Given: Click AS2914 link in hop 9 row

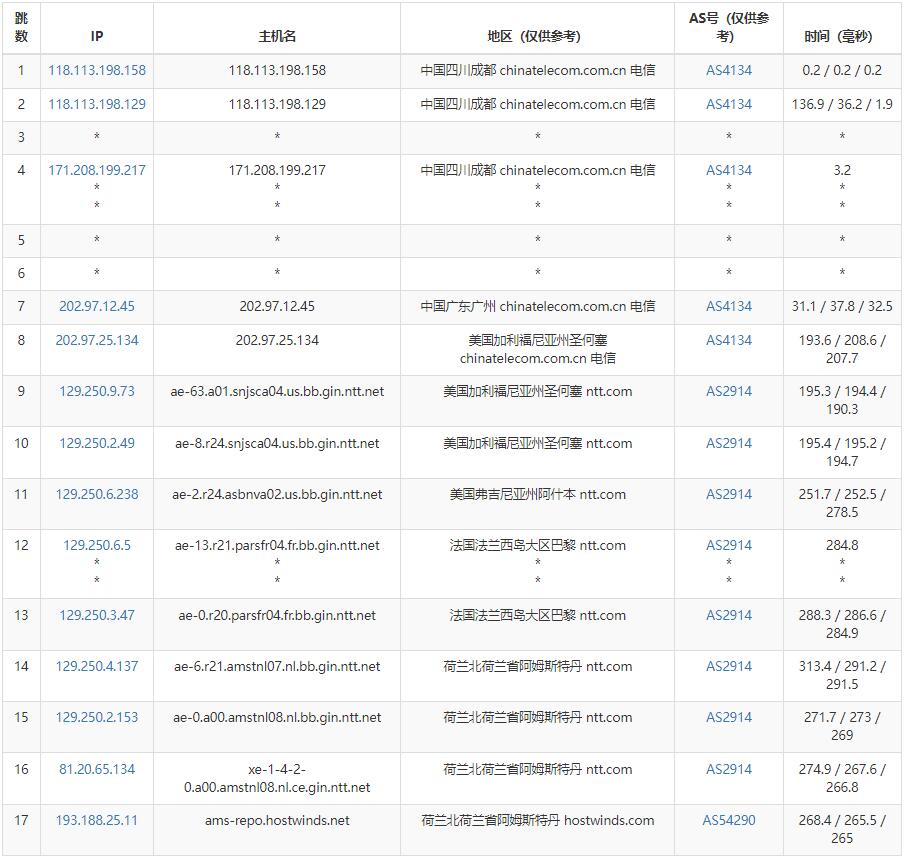Looking at the screenshot, I should coord(729,392).
